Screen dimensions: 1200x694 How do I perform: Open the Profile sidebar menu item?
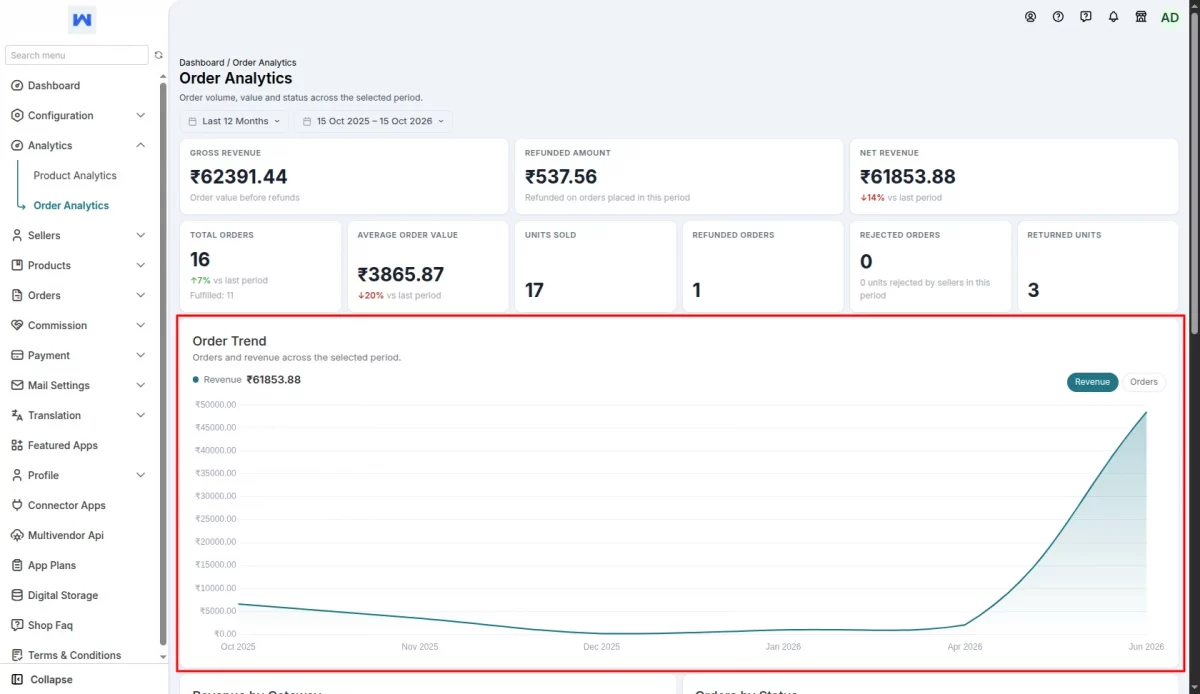coord(79,476)
